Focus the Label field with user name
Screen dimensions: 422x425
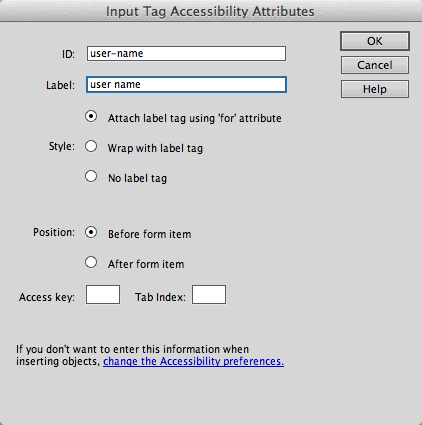tap(186, 85)
